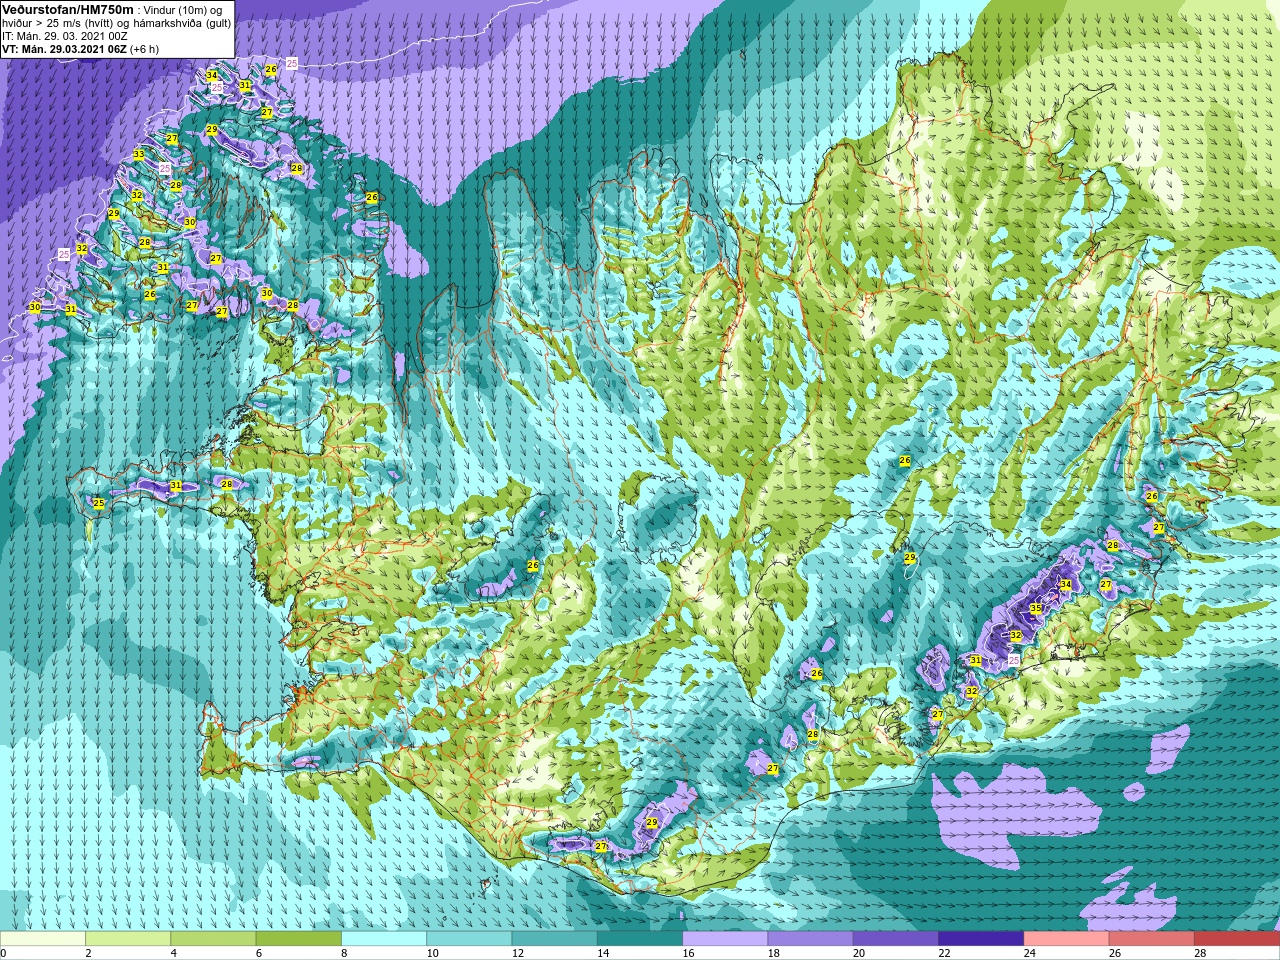
Task: Select the 24–26 m/s light pink legend swatch
Action: [1066, 939]
